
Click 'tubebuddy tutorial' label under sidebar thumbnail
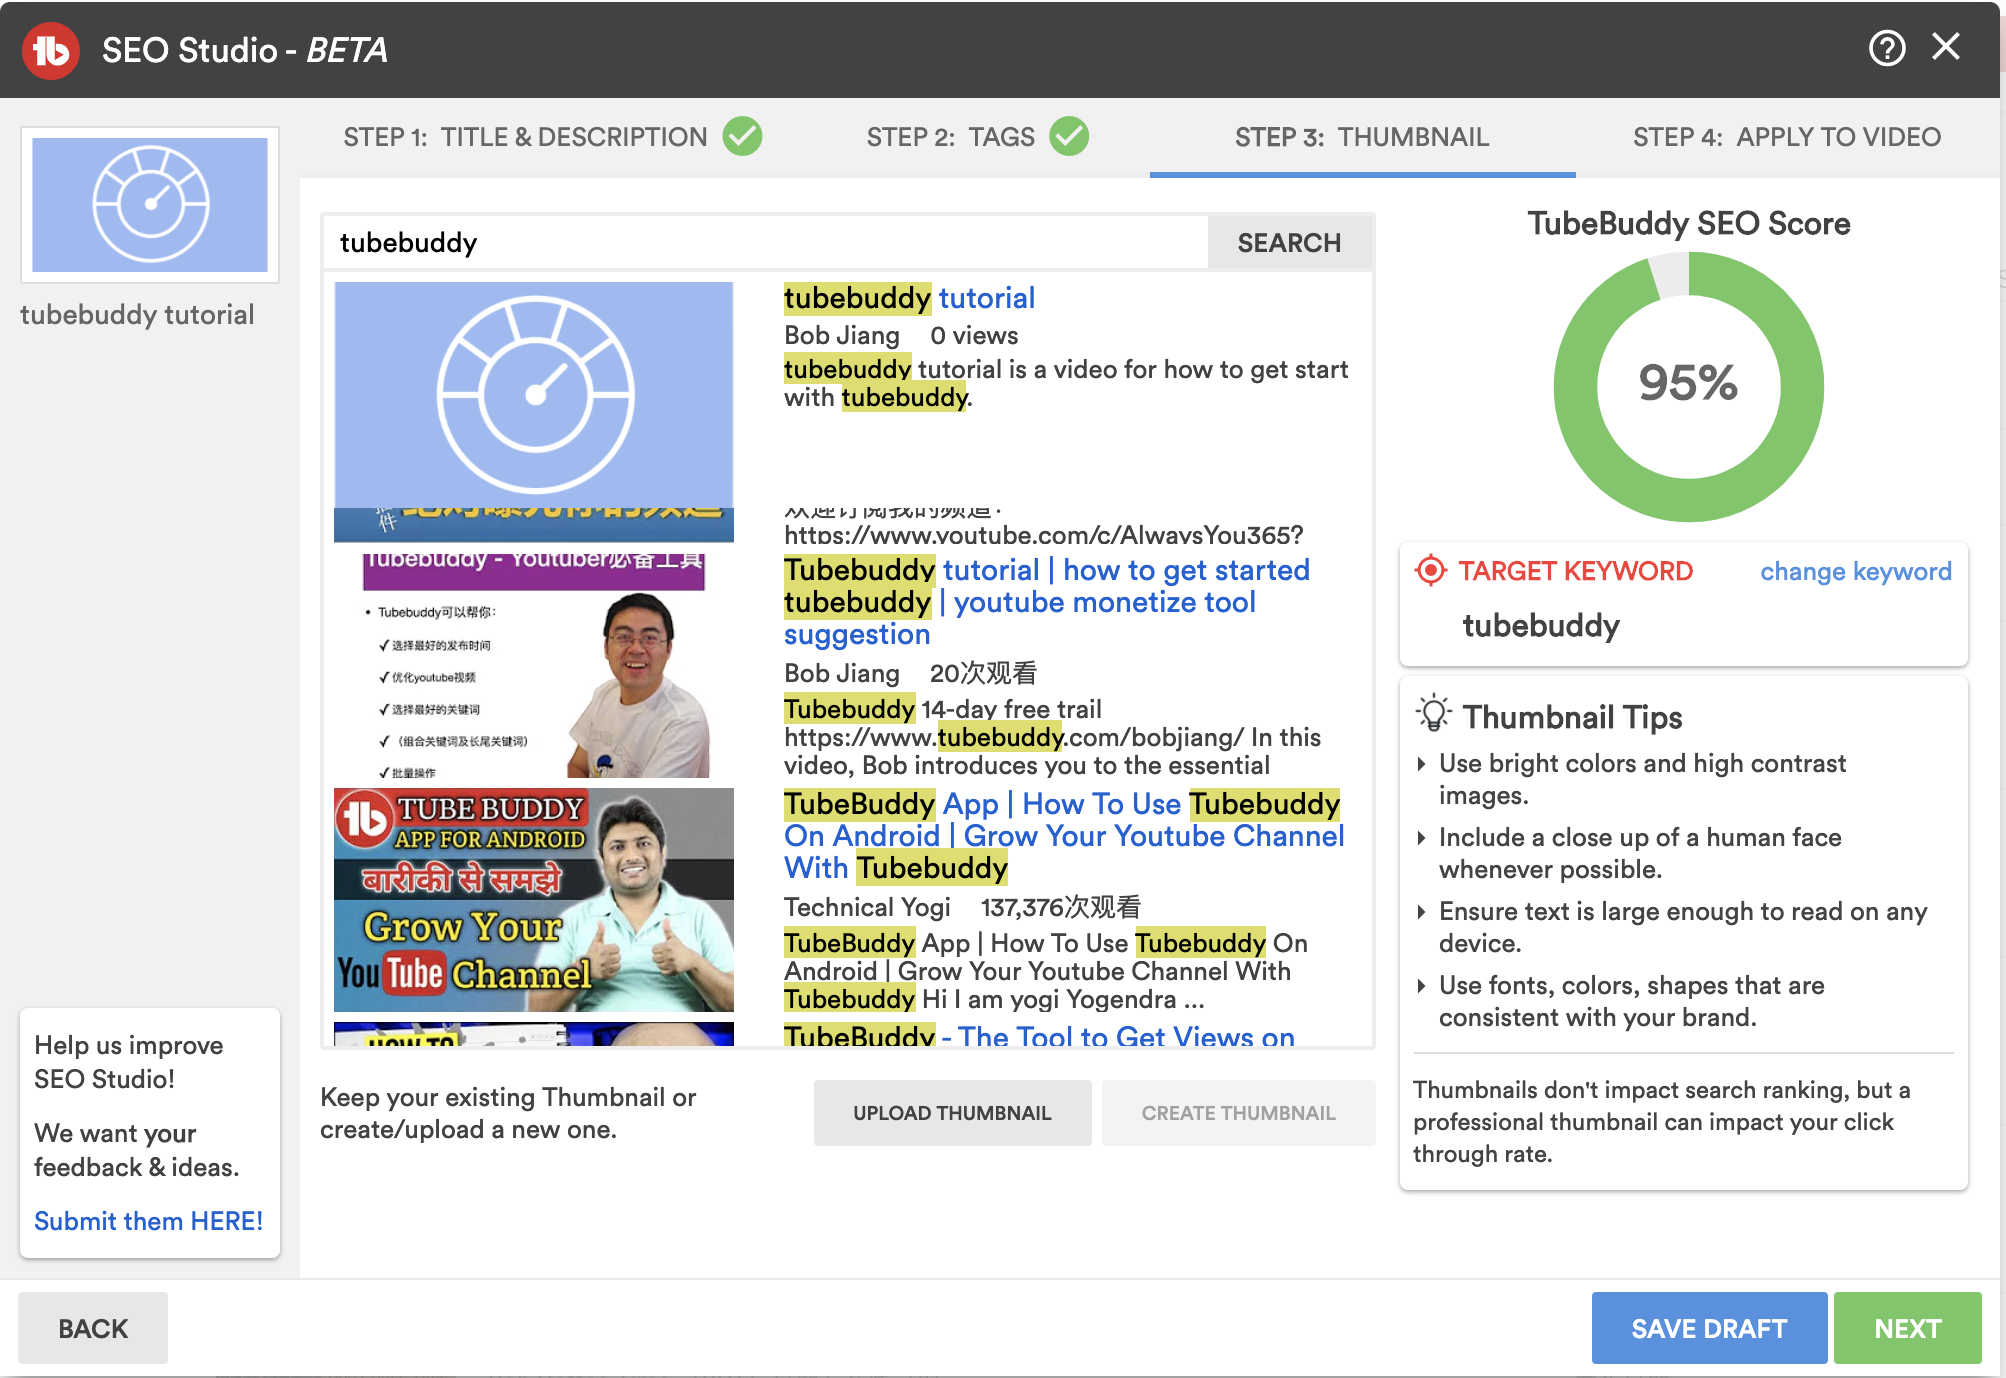(137, 315)
